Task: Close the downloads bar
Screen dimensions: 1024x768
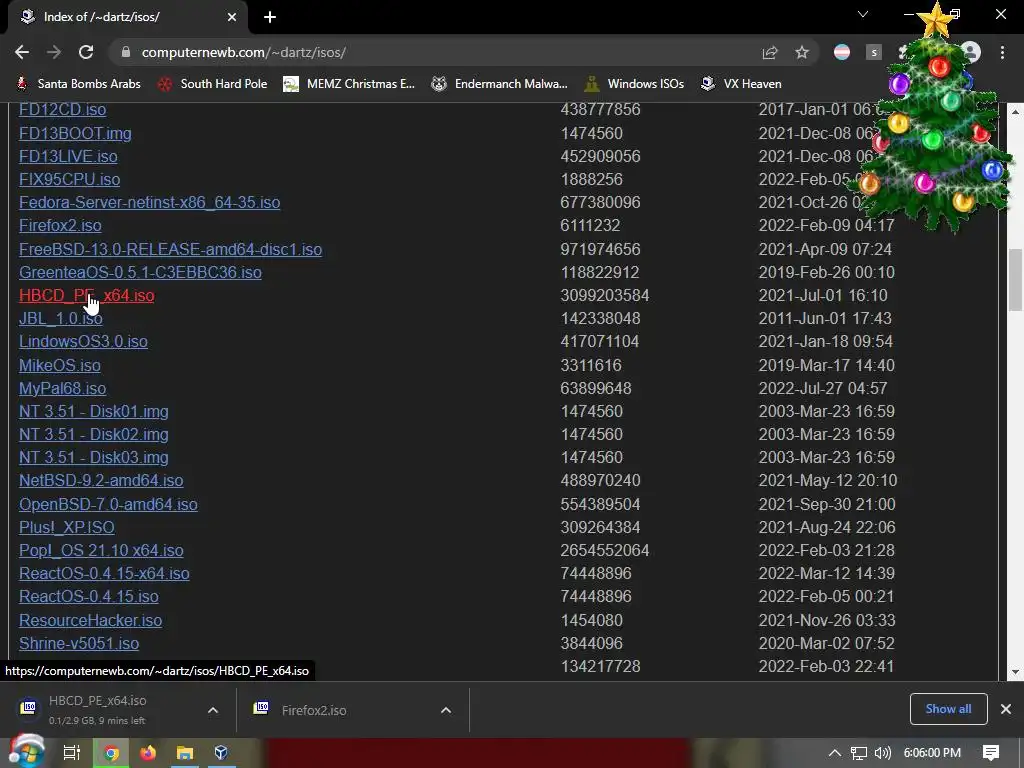Action: (1006, 709)
